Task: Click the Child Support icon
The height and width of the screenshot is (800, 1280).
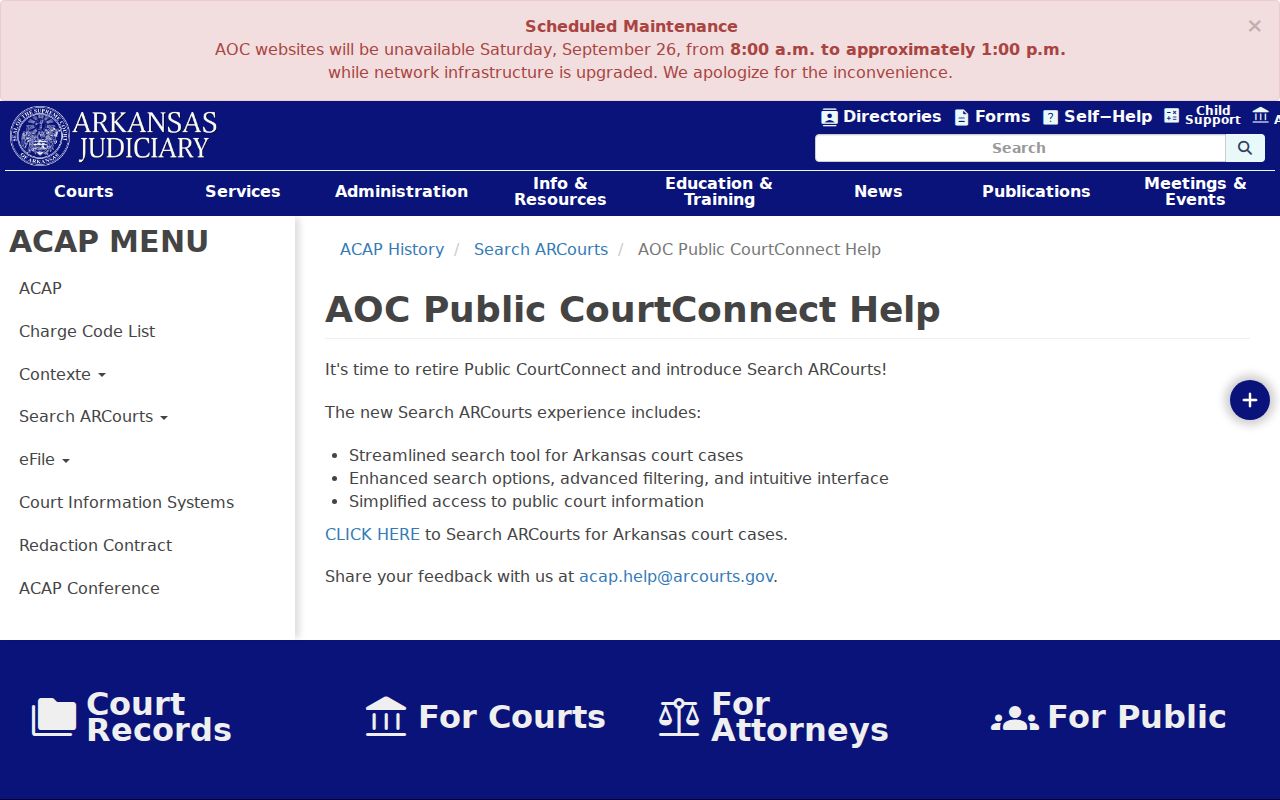Action: 1172,116
